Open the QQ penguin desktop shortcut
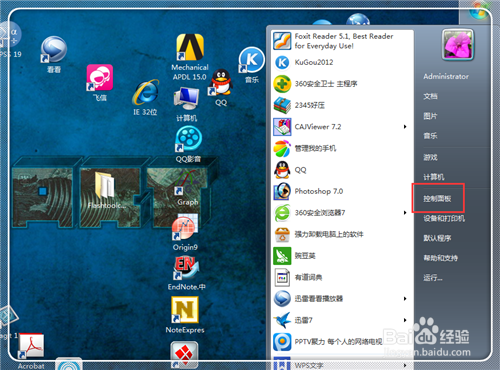This screenshot has width=500, height=370. pyautogui.click(x=221, y=88)
